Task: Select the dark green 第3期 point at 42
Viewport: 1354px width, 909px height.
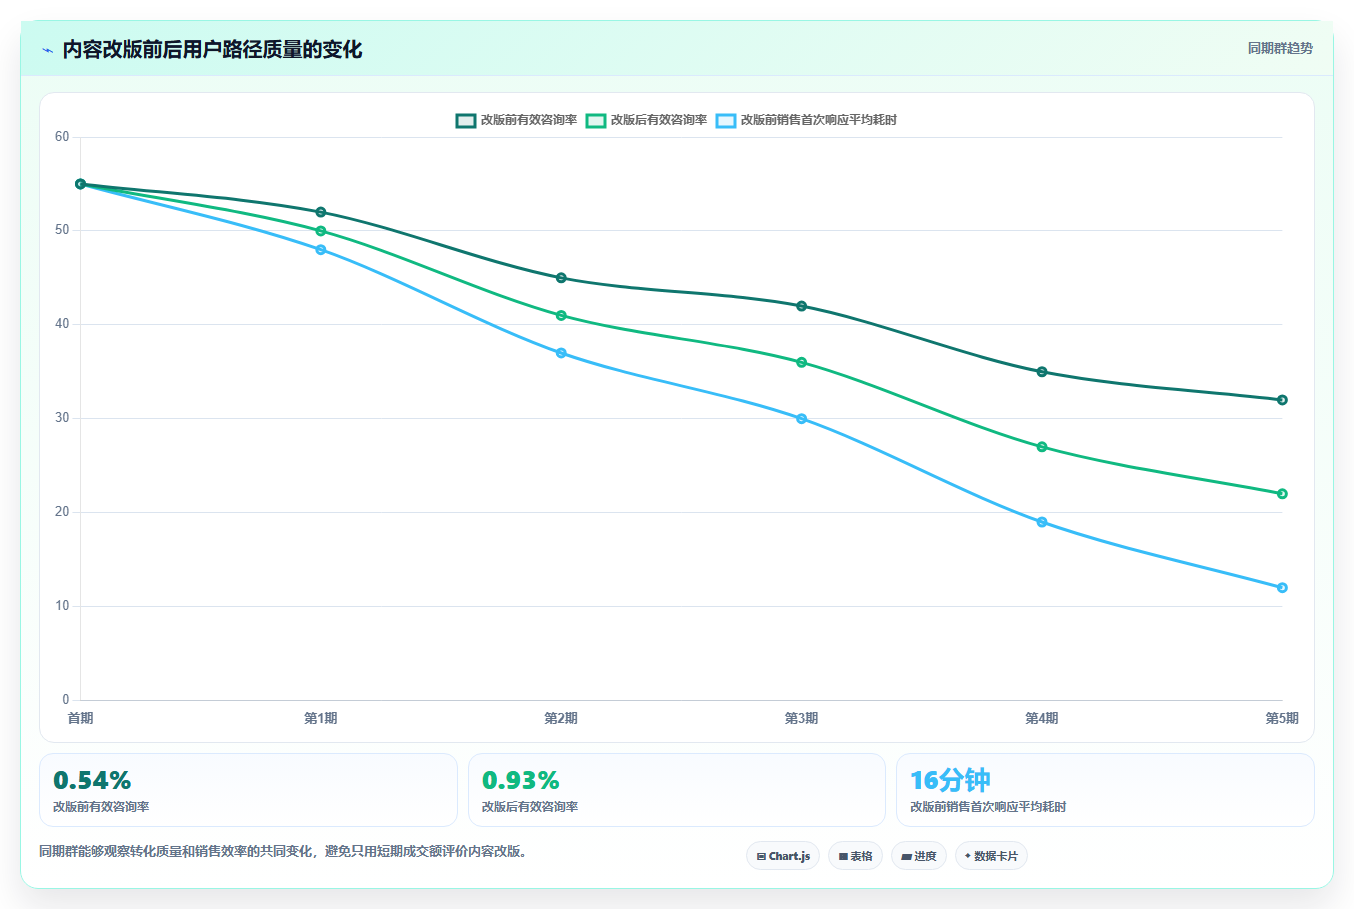Action: 801,306
